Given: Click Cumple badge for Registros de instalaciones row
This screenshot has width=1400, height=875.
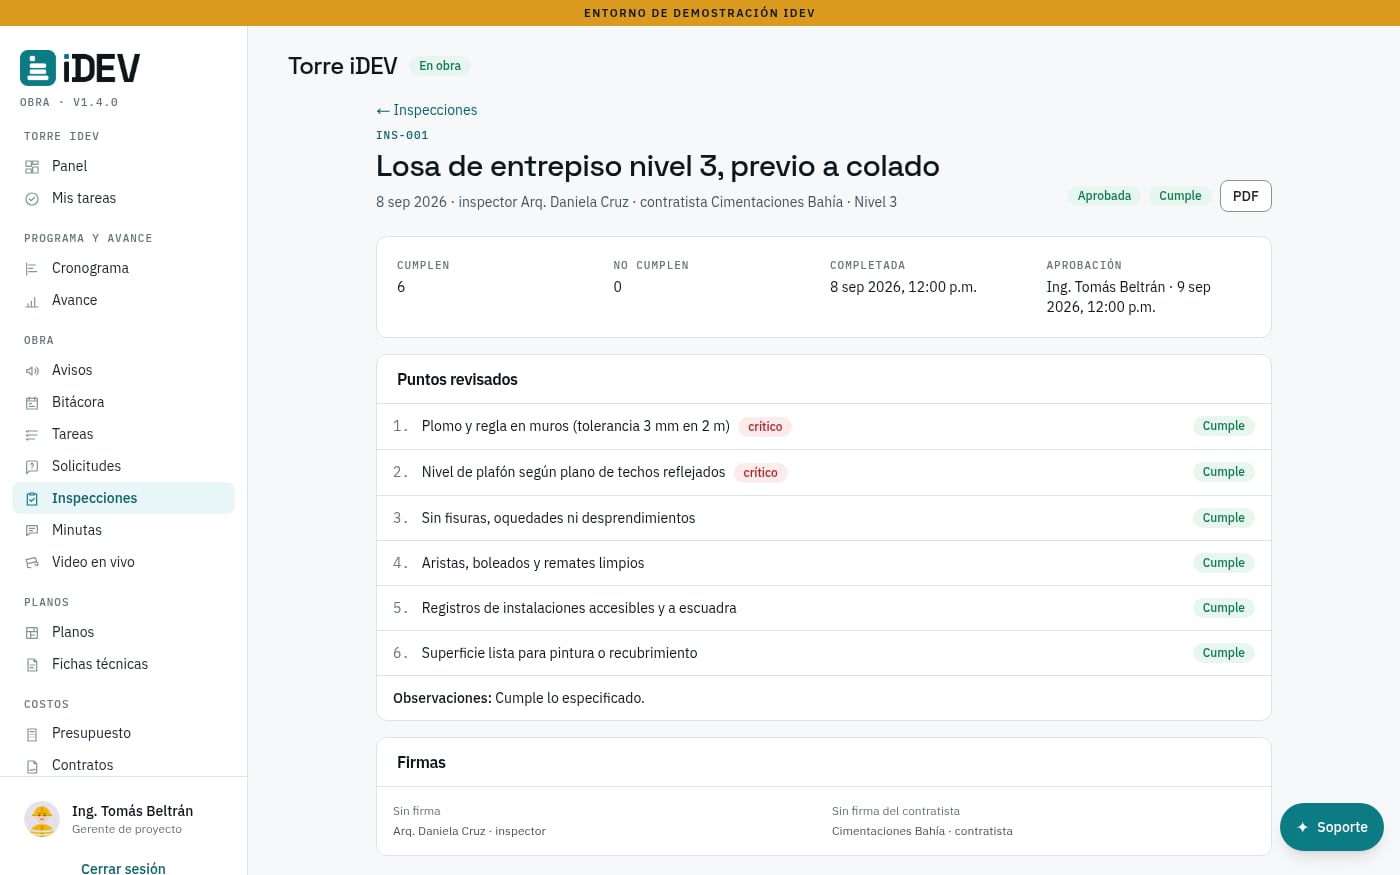Looking at the screenshot, I should click(x=1223, y=608).
